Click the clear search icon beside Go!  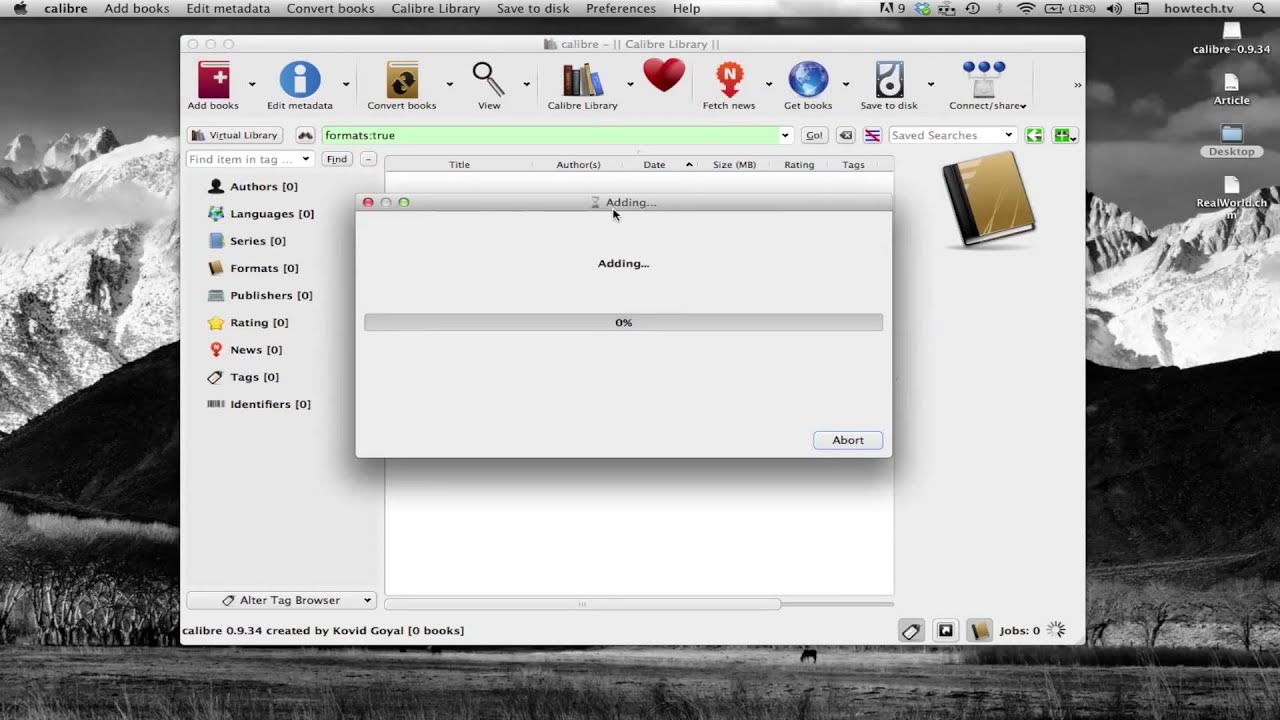click(846, 135)
